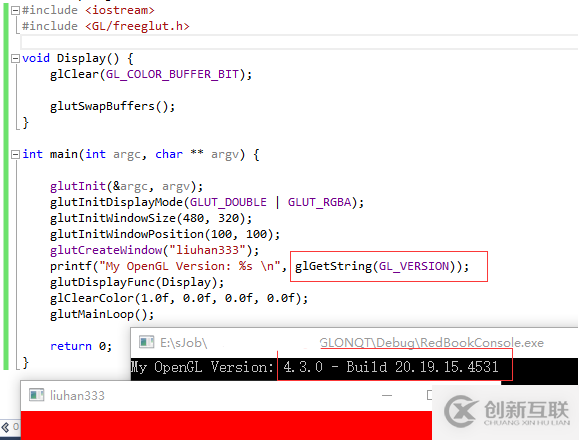Image resolution: width=579 pixels, height=440 pixels.
Task: Click the RedBookConsole.exe console title bar
Action: (354, 343)
